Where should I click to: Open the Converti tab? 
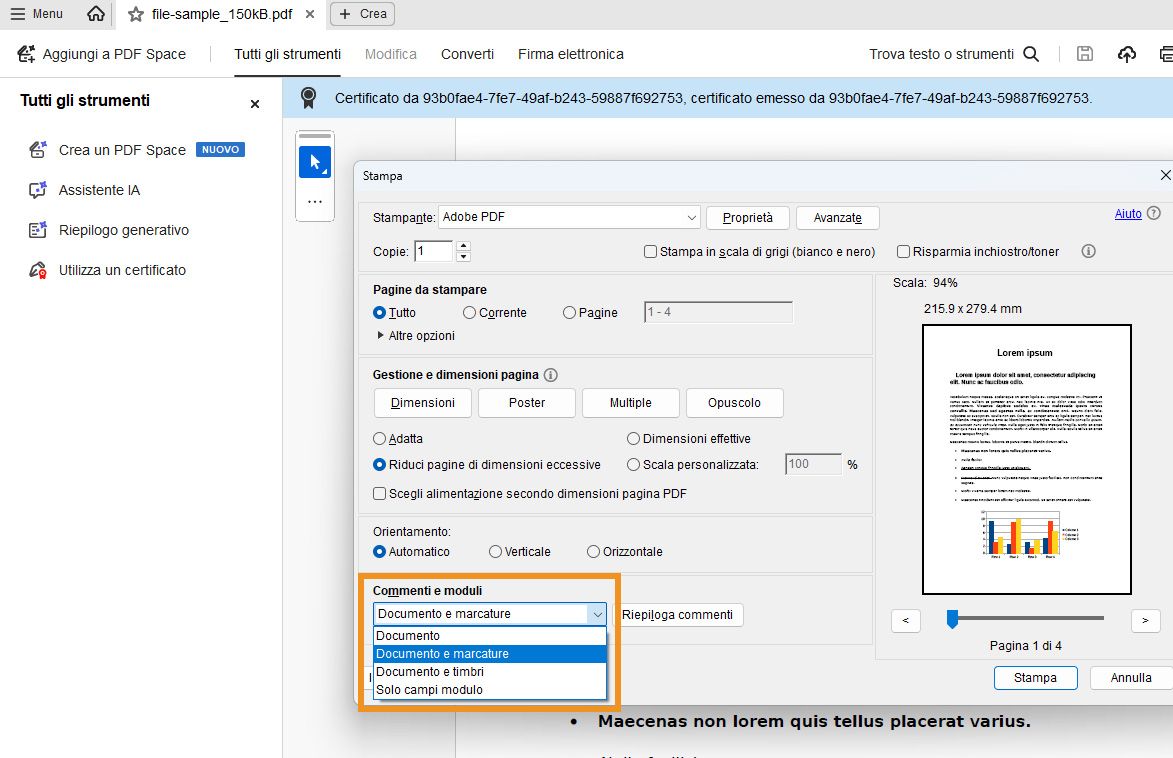[x=468, y=54]
